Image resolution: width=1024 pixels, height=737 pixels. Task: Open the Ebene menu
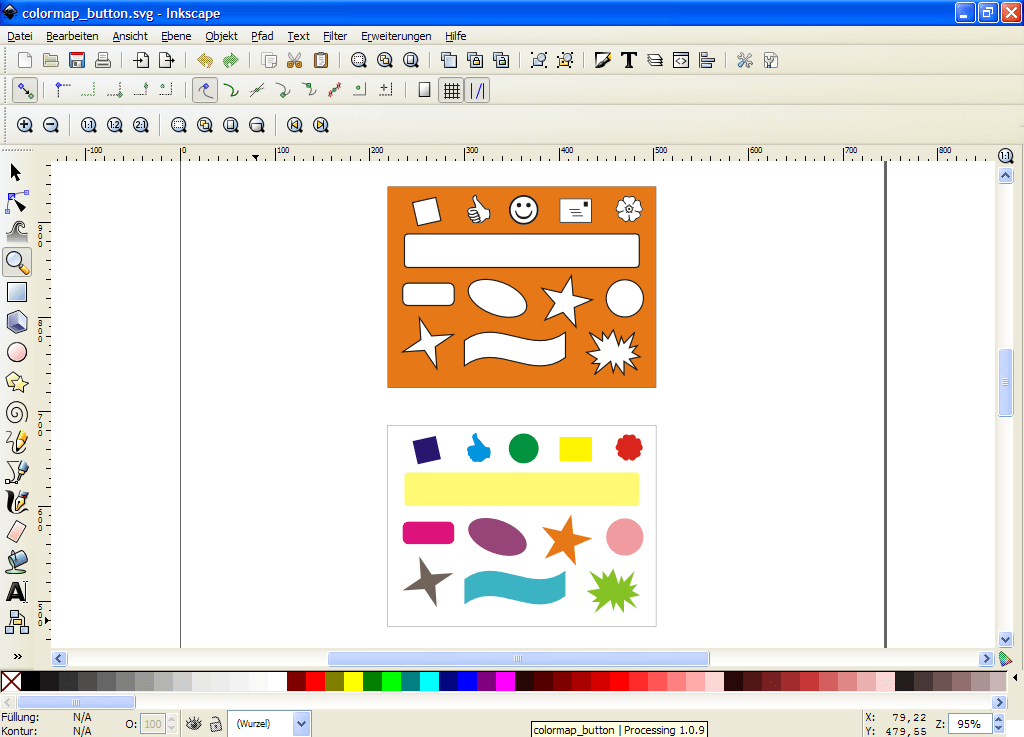coord(176,36)
